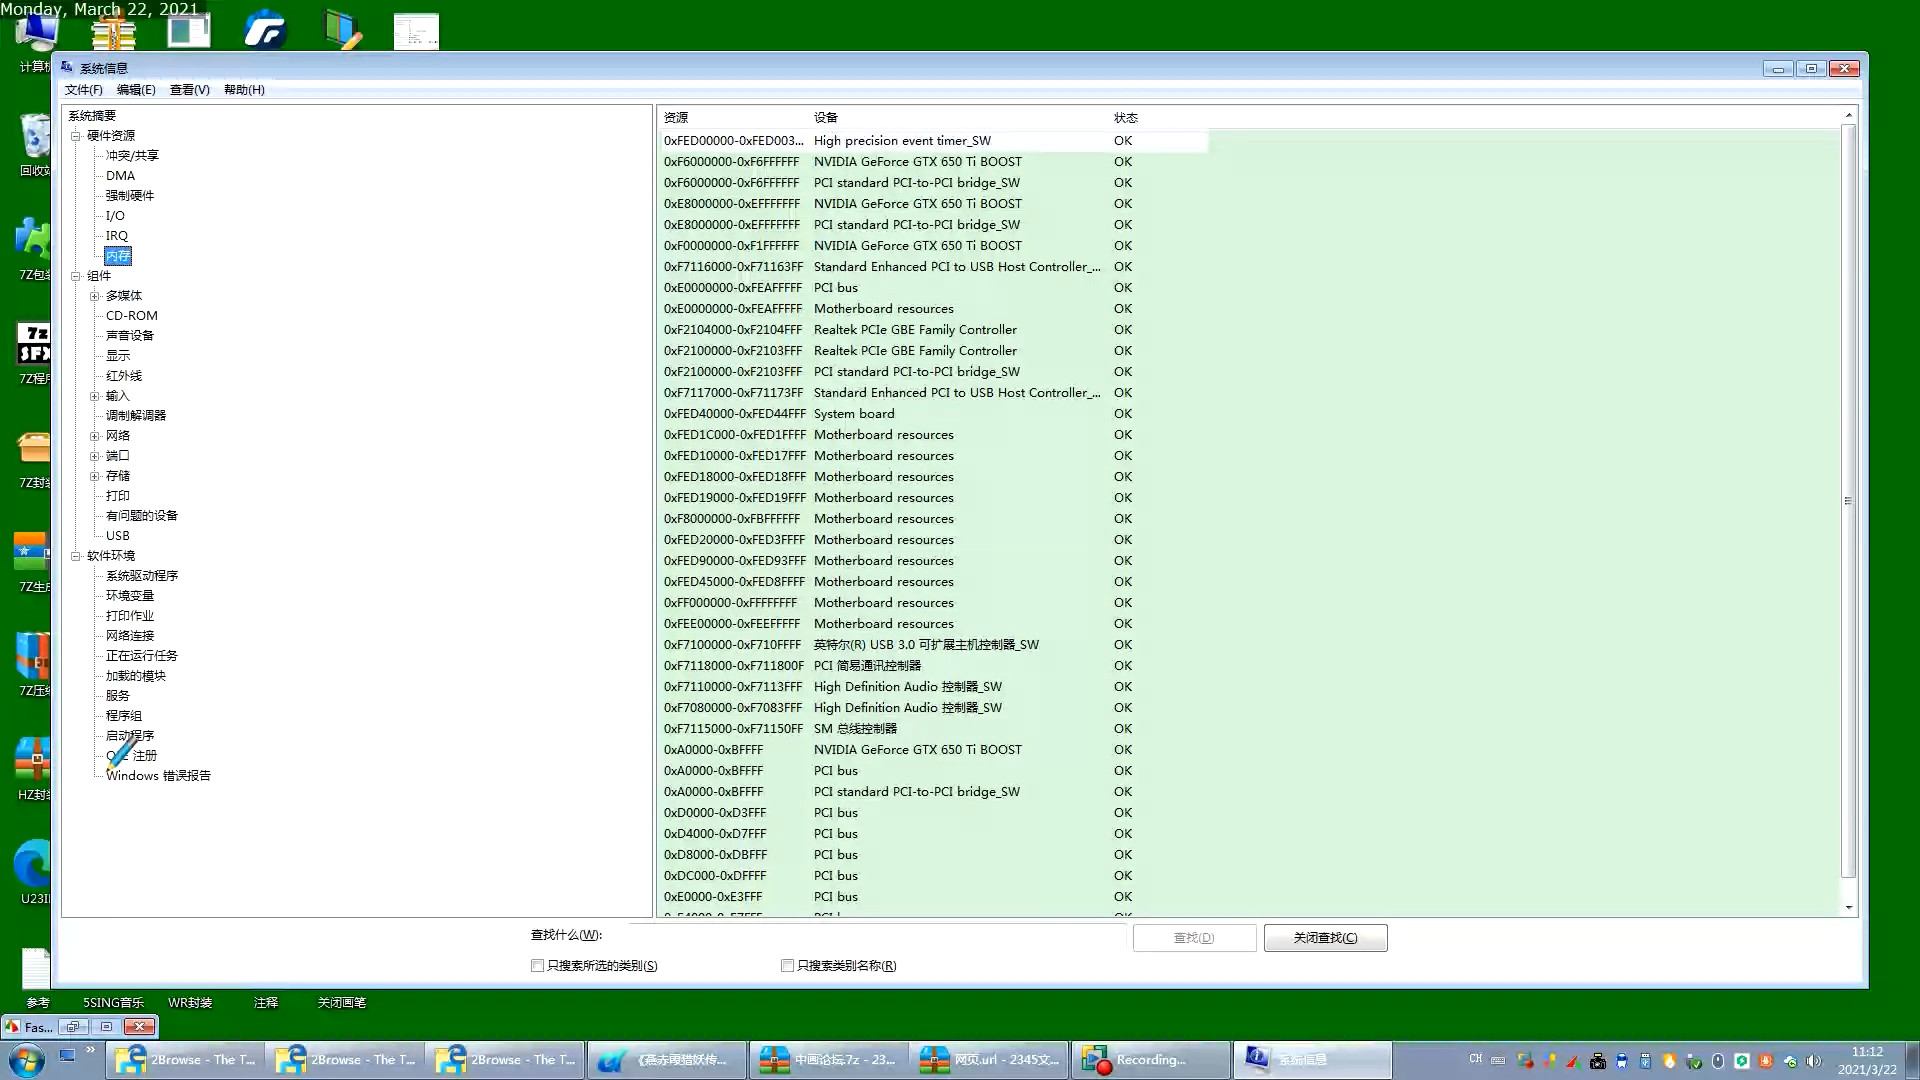Screen dimensions: 1920x1080
Task: Expand the 软件环境 tree node
Action: pyautogui.click(x=75, y=554)
